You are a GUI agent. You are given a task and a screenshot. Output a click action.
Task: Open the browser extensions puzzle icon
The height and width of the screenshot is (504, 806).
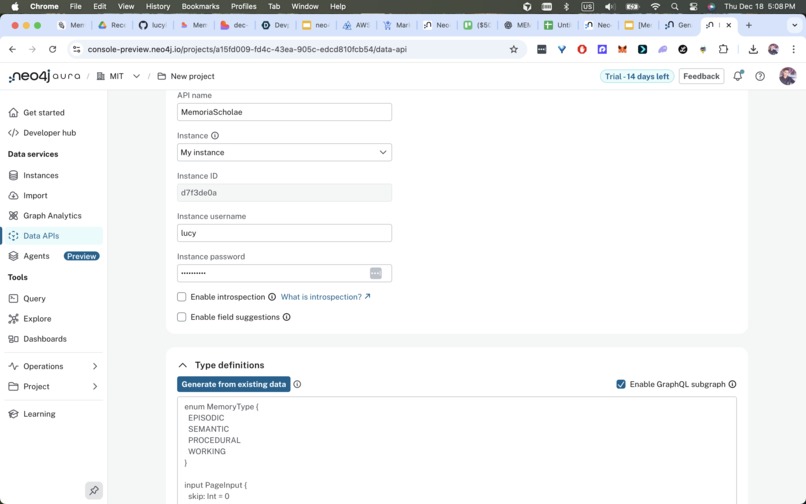pyautogui.click(x=723, y=49)
